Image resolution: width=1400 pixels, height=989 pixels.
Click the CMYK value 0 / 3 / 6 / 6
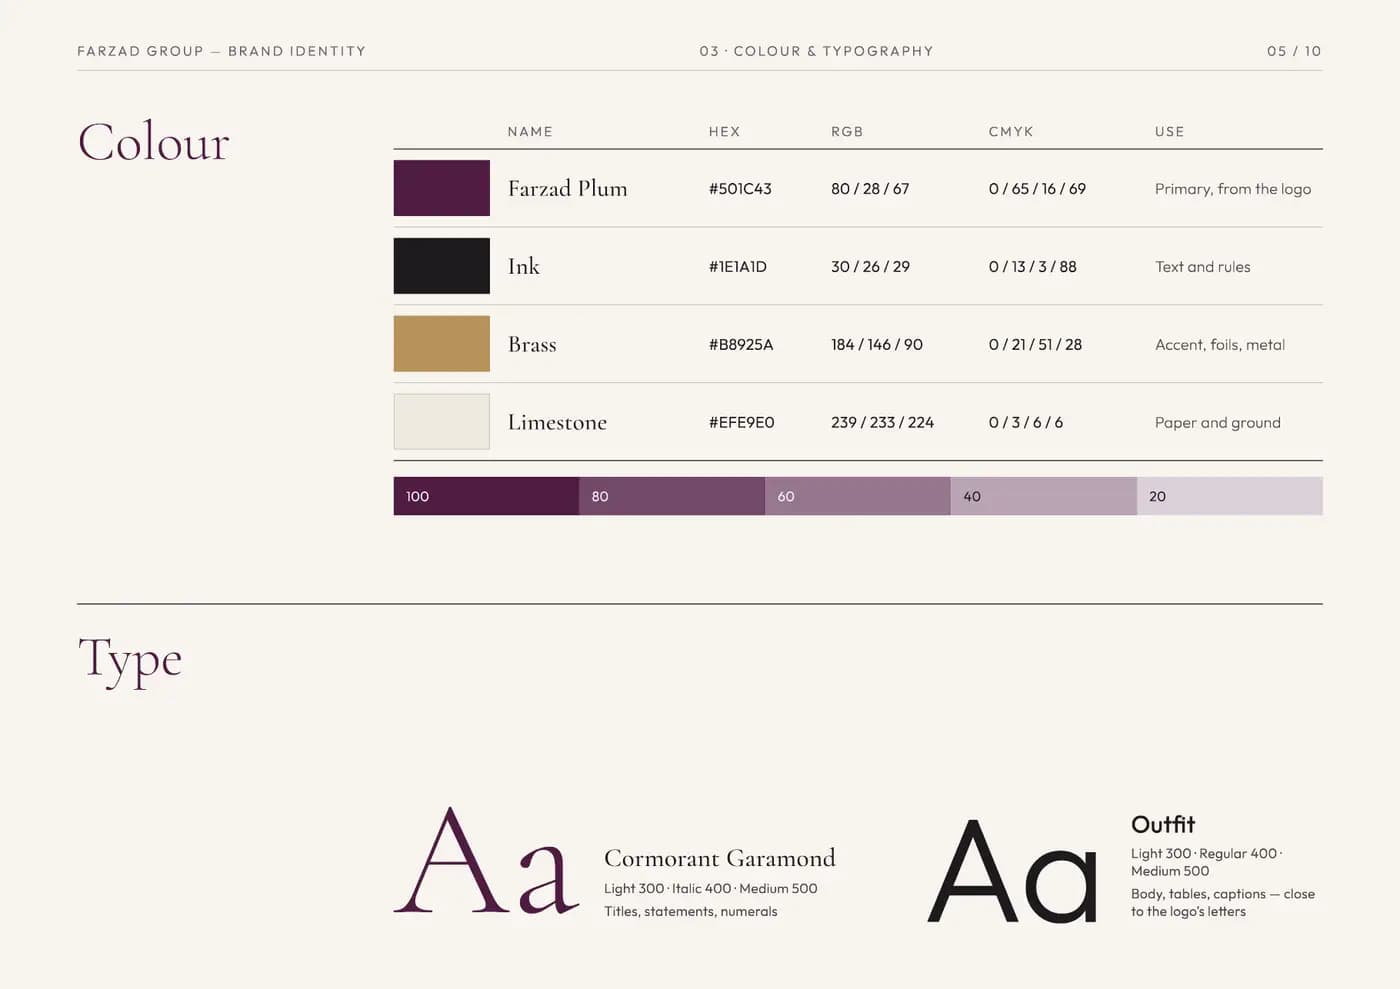(x=1026, y=423)
